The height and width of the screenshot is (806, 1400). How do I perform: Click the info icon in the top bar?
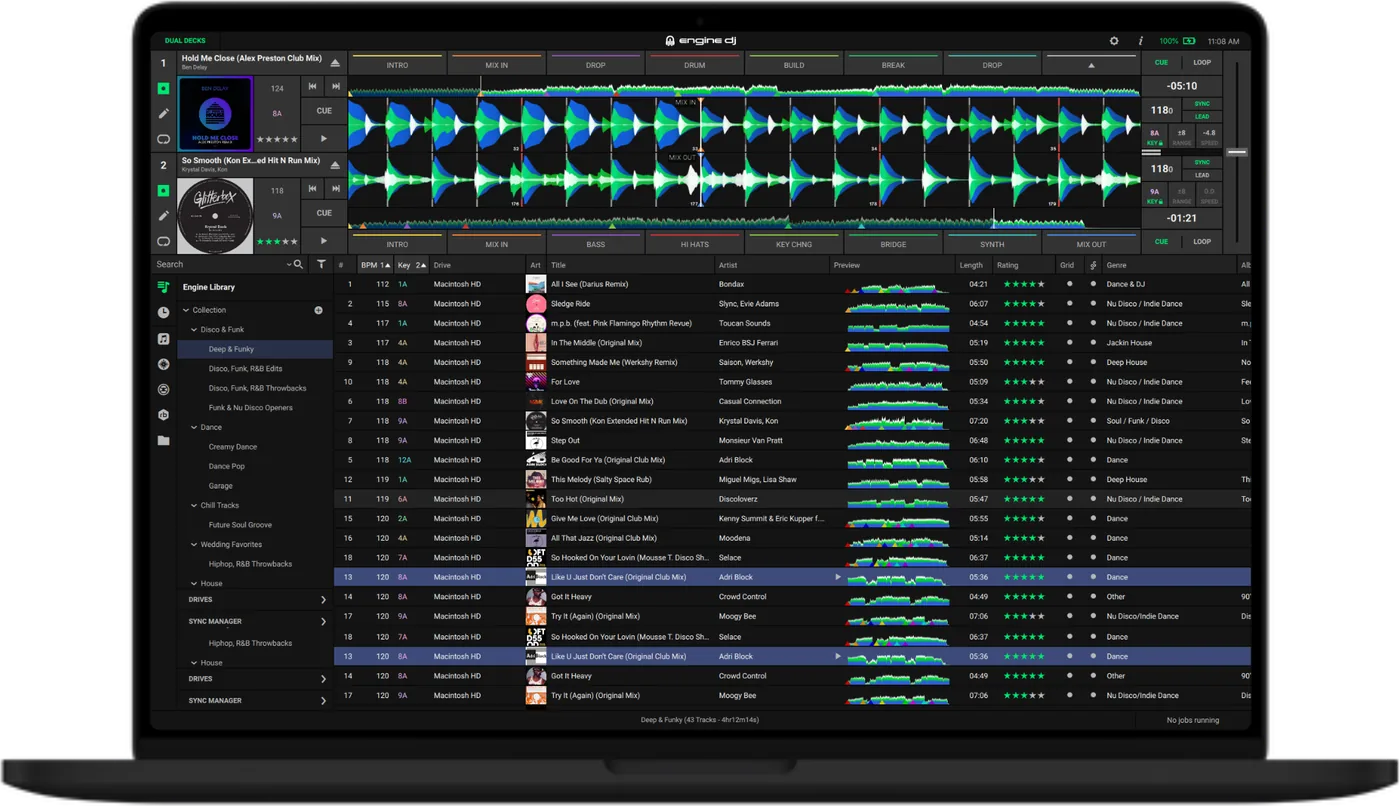tap(1141, 41)
